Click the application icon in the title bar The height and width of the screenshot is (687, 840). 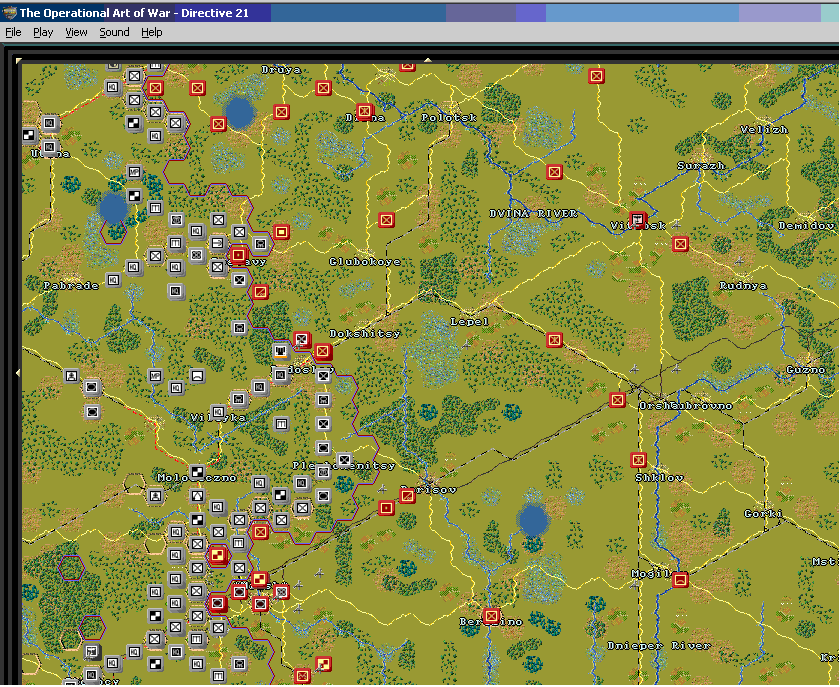pyautogui.click(x=9, y=12)
